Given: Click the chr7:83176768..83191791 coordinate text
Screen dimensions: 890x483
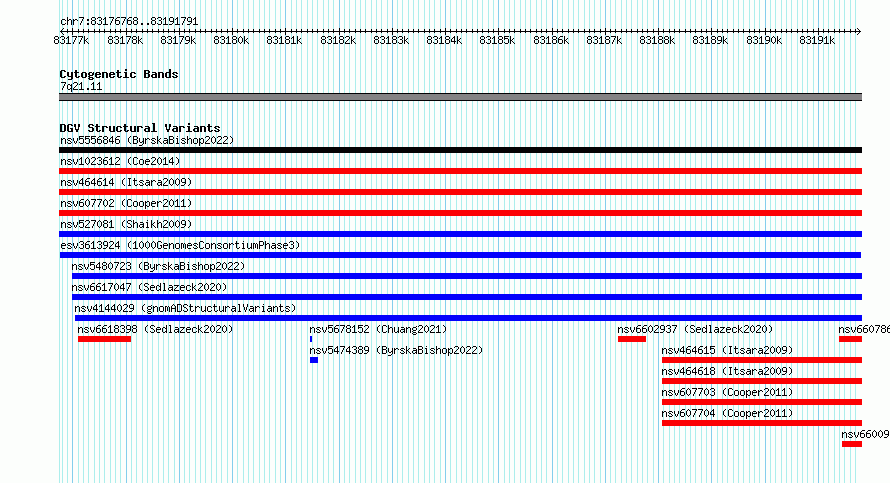Looking at the screenshot, I should point(129,21).
